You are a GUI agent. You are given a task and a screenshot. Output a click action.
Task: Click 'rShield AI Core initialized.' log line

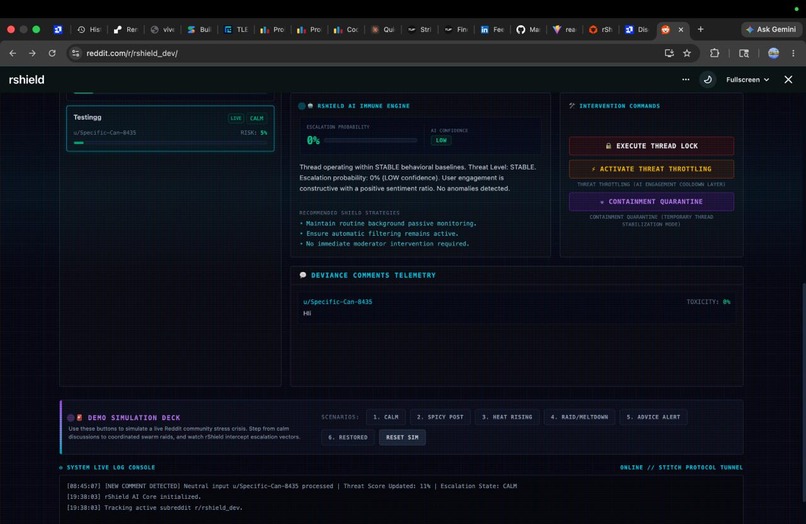134,497
